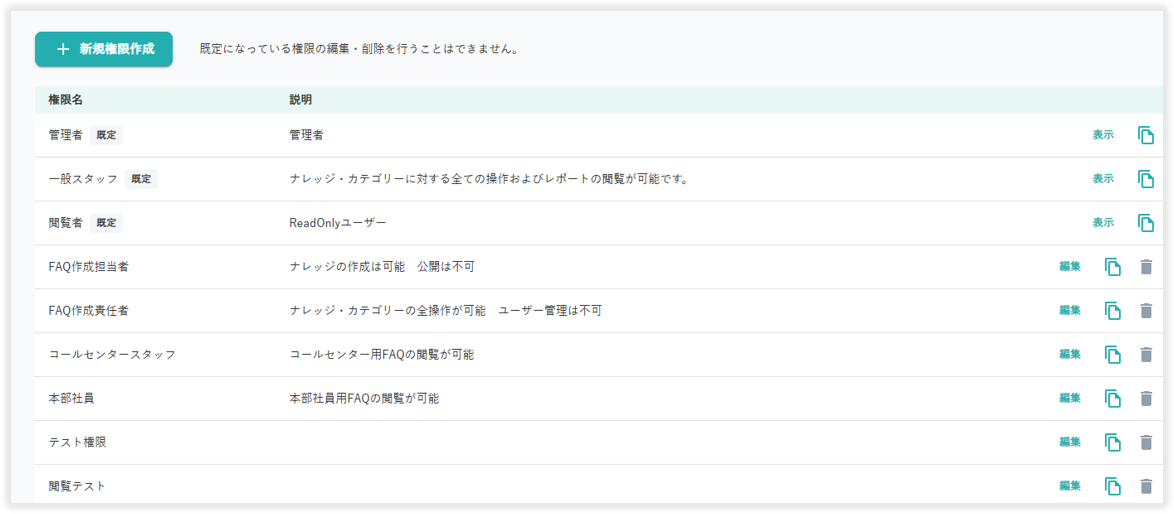The height and width of the screenshot is (514, 1174).
Task: Click 編集 for FAQ作成担当者
Action: (1070, 267)
